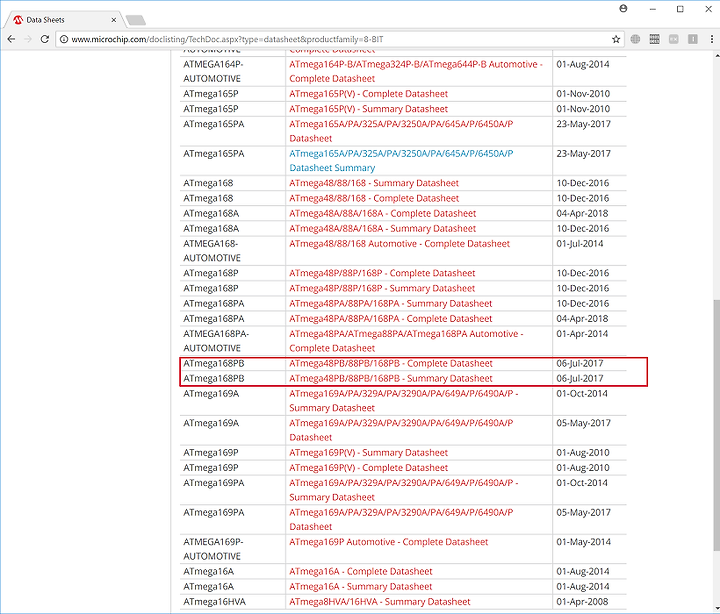Open the Chrome three-dot menu
This screenshot has height=614, width=720.
click(x=712, y=39)
